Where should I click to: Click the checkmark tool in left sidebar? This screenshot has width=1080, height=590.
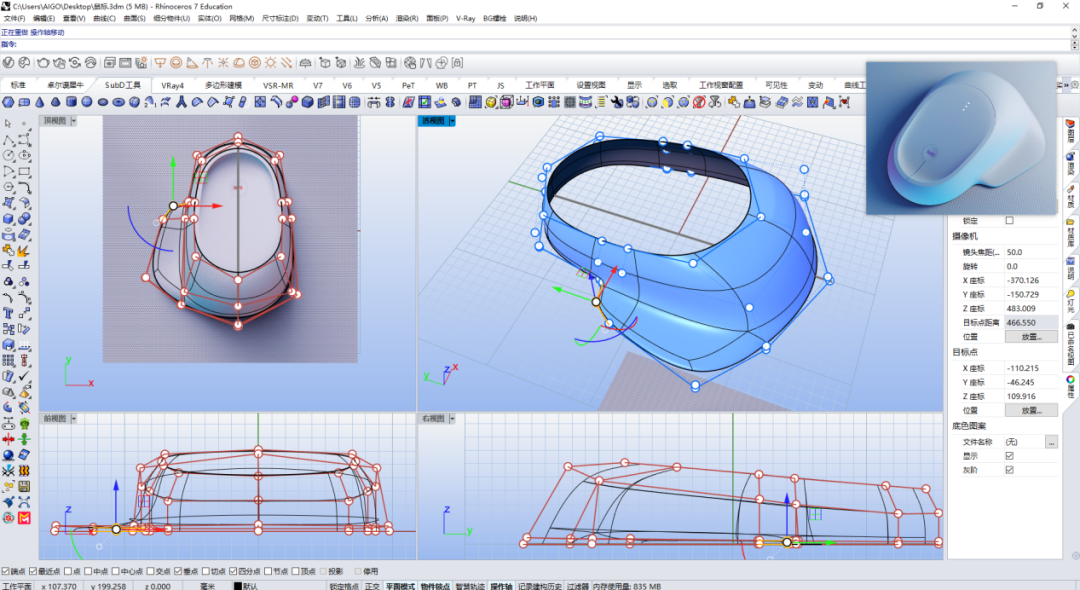[x=24, y=376]
